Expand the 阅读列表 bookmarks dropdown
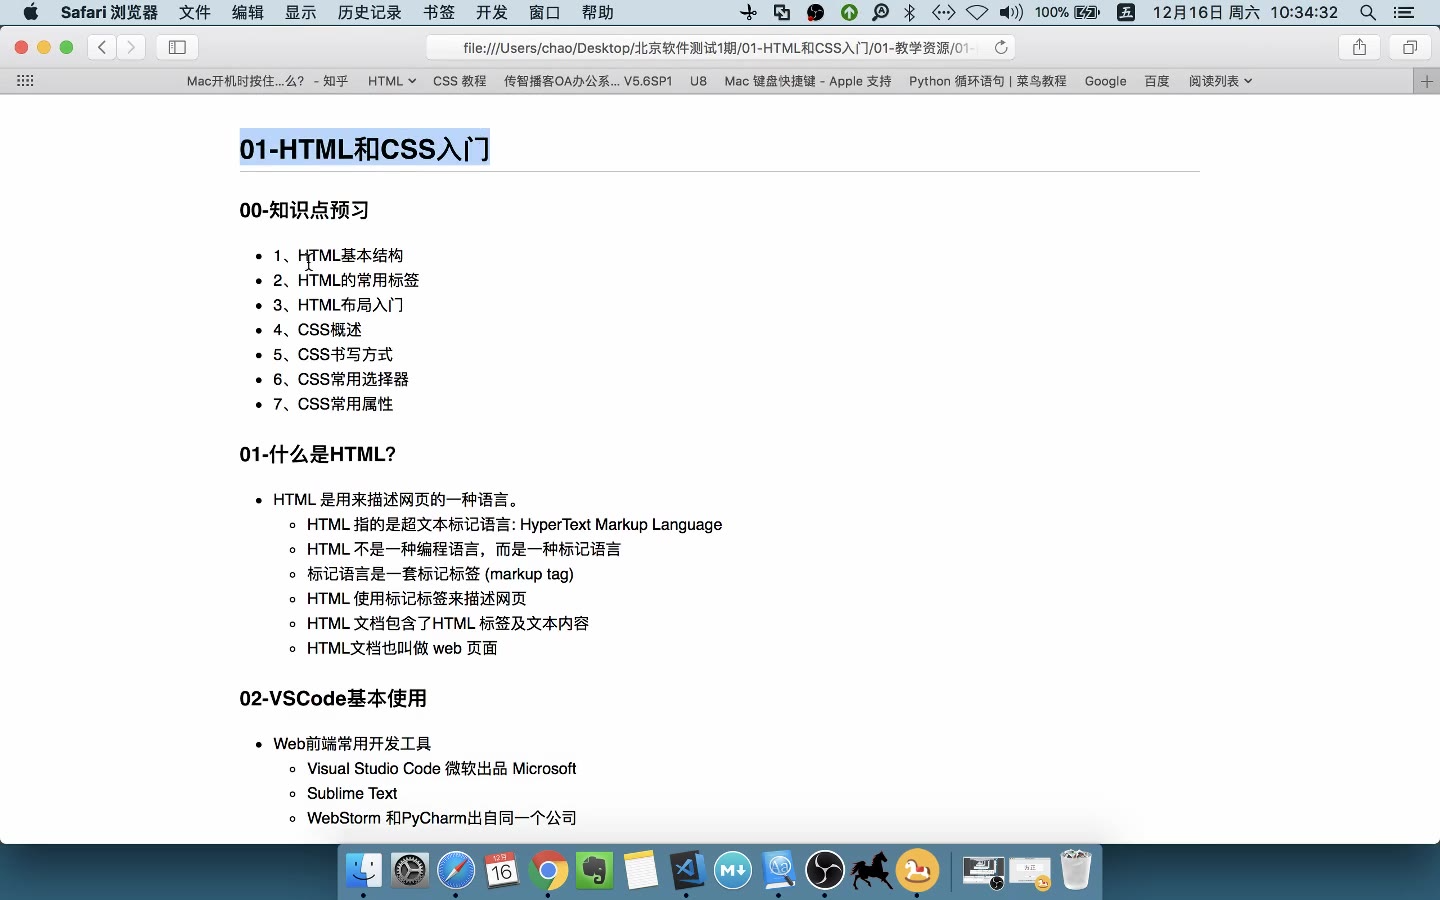 [x=1220, y=81]
